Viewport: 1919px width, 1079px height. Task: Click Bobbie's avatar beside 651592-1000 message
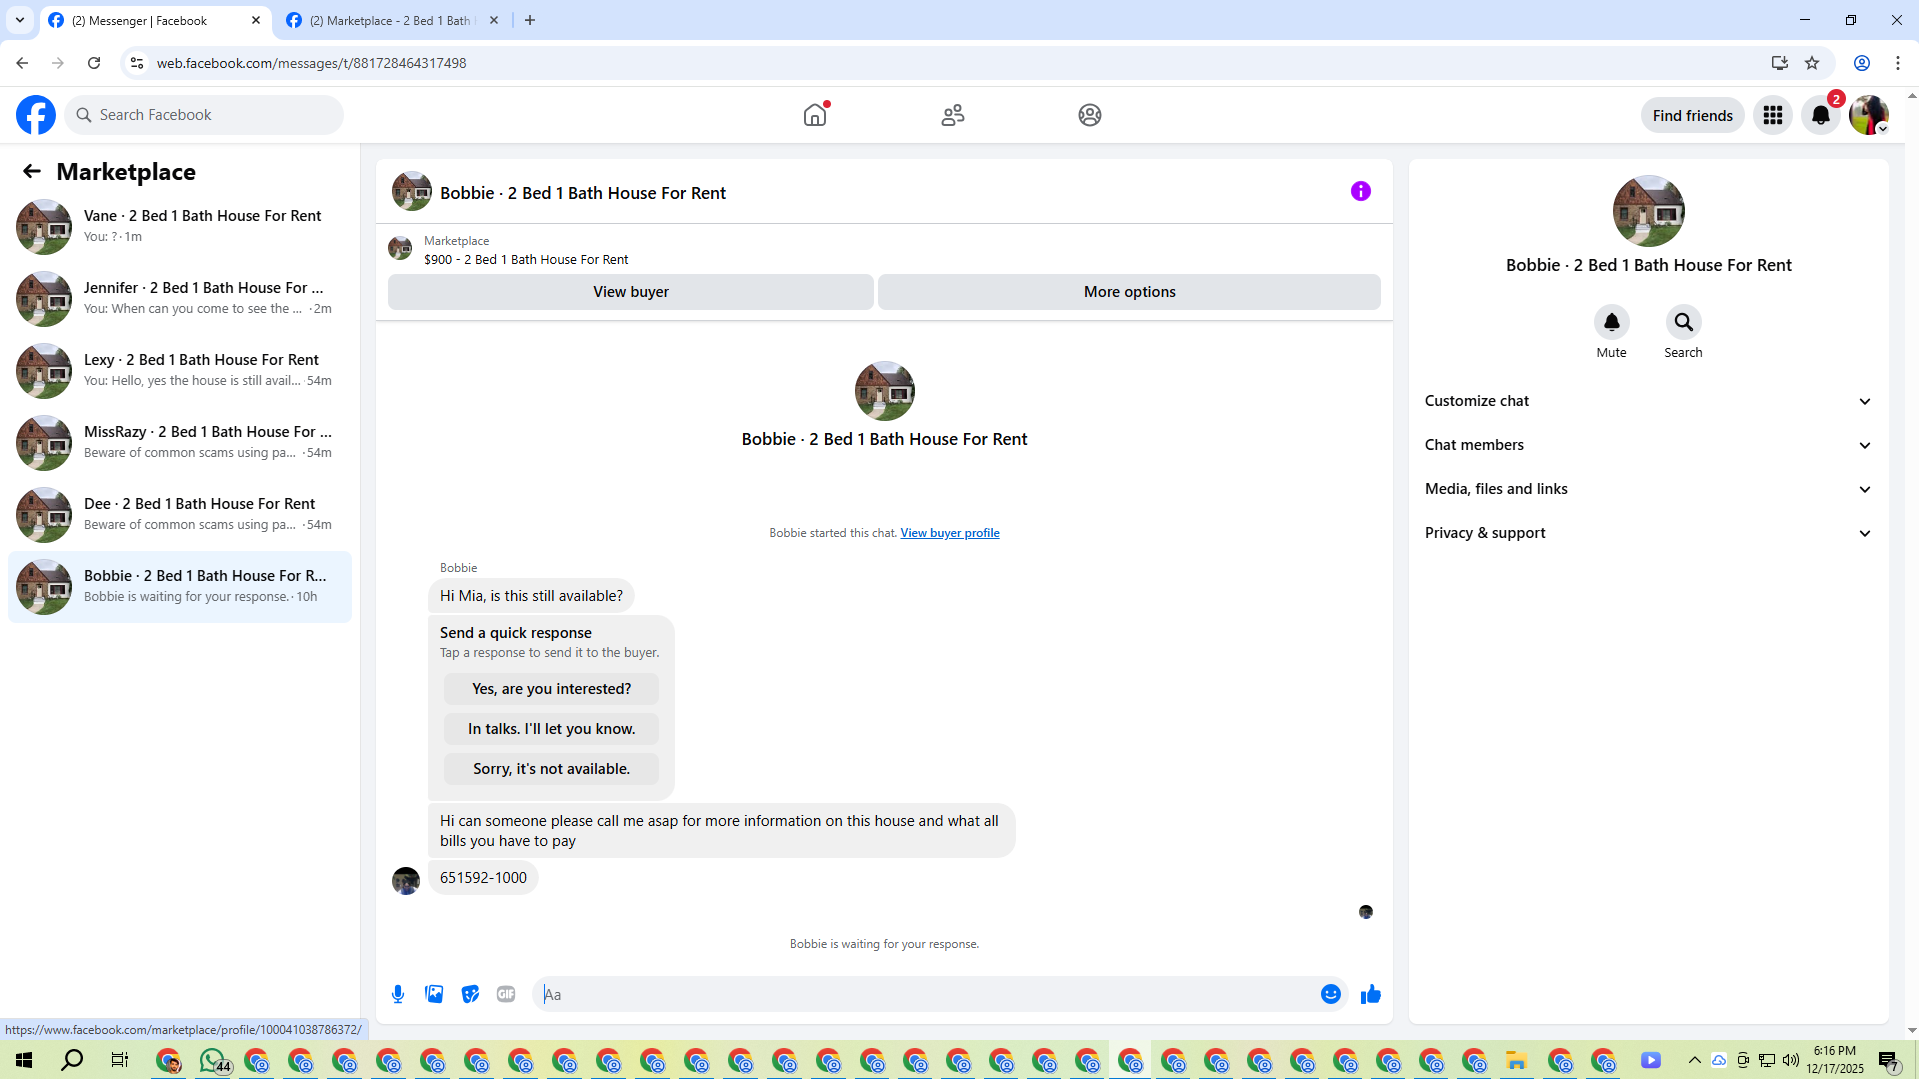pos(406,881)
